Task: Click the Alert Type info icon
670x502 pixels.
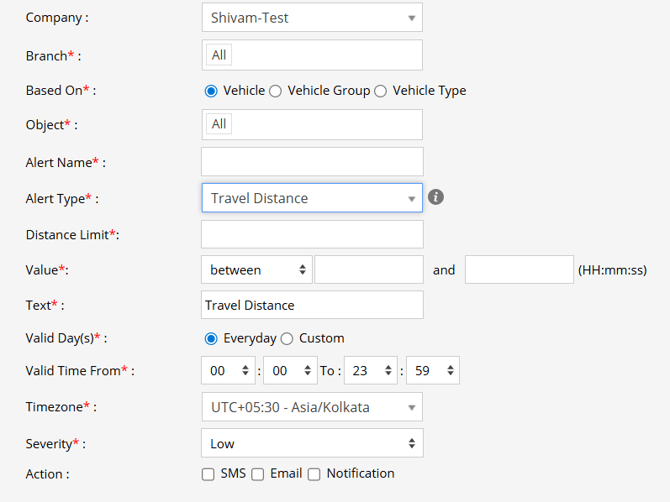Action: [436, 197]
